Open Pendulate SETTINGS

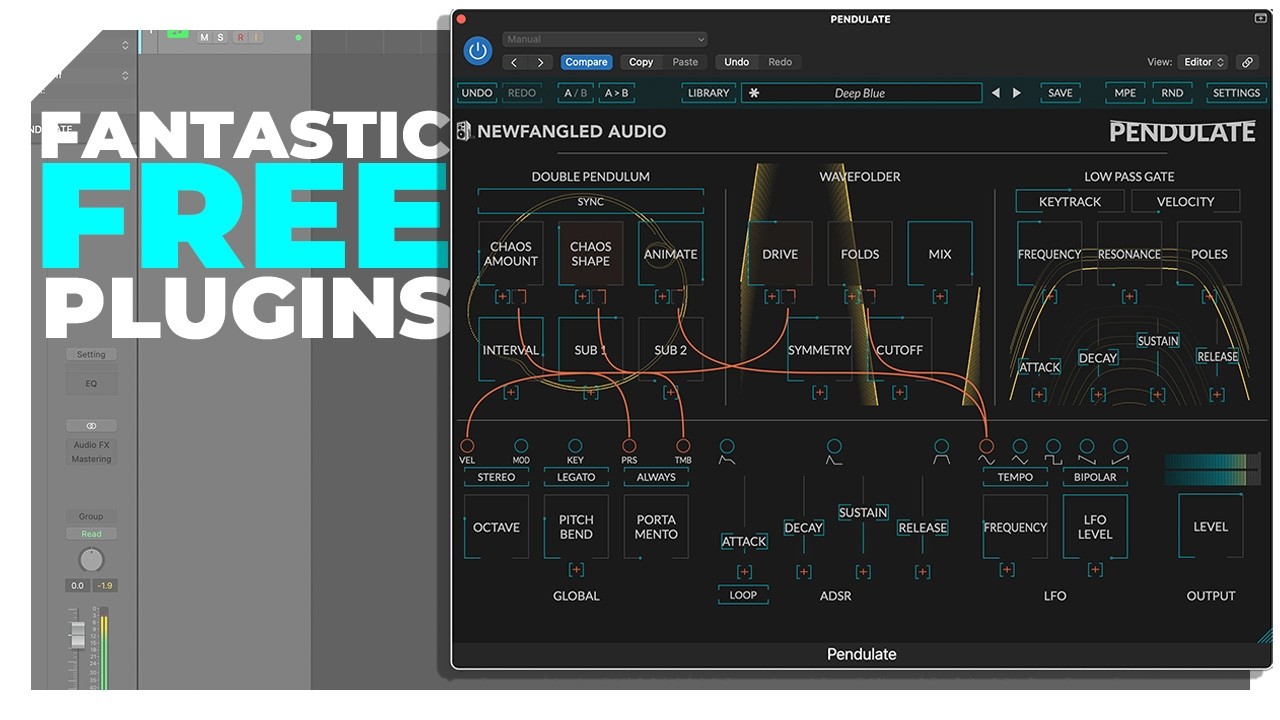(x=1236, y=93)
